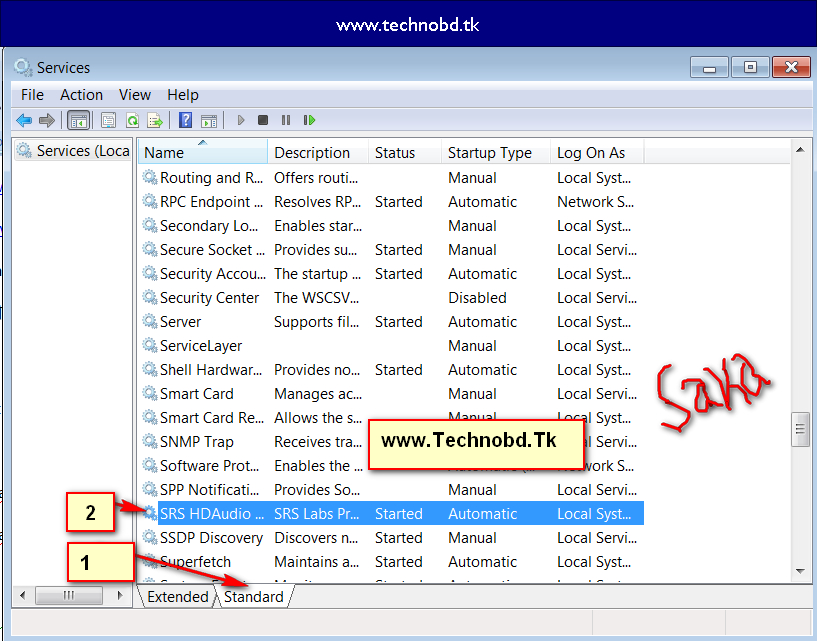Restart the service via toolbar icon
Viewport: 817px width, 641px height.
point(310,120)
